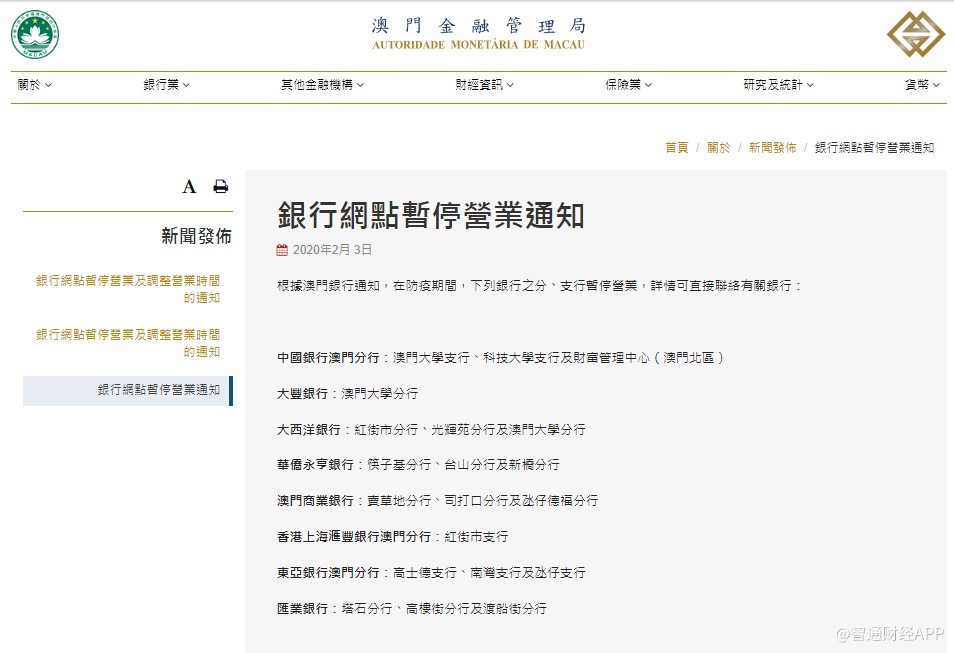Go to 首頁 in the breadcrumb
Viewport: 954px width, 653px height.
[677, 147]
